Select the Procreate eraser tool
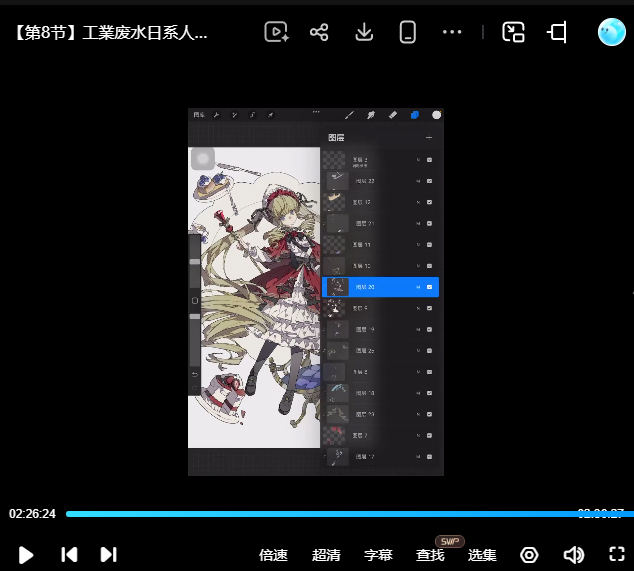The height and width of the screenshot is (571, 634). (x=393, y=115)
